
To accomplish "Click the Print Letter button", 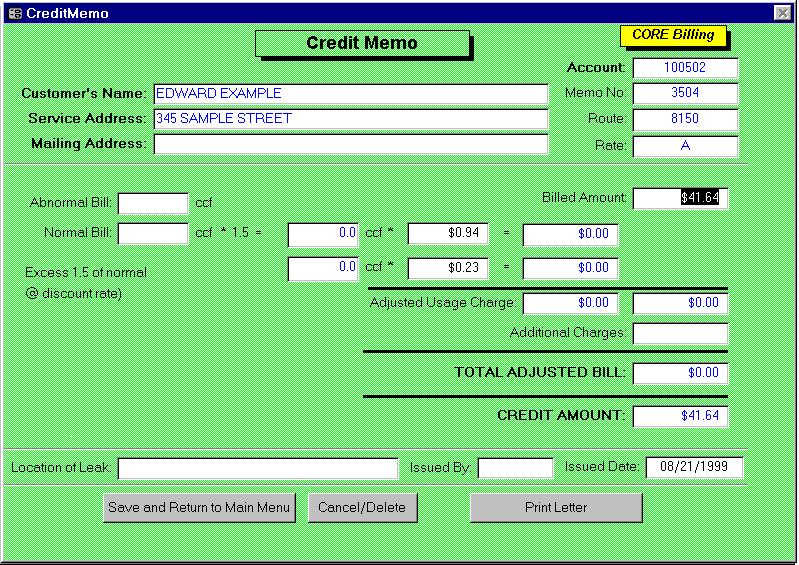I will coord(556,507).
